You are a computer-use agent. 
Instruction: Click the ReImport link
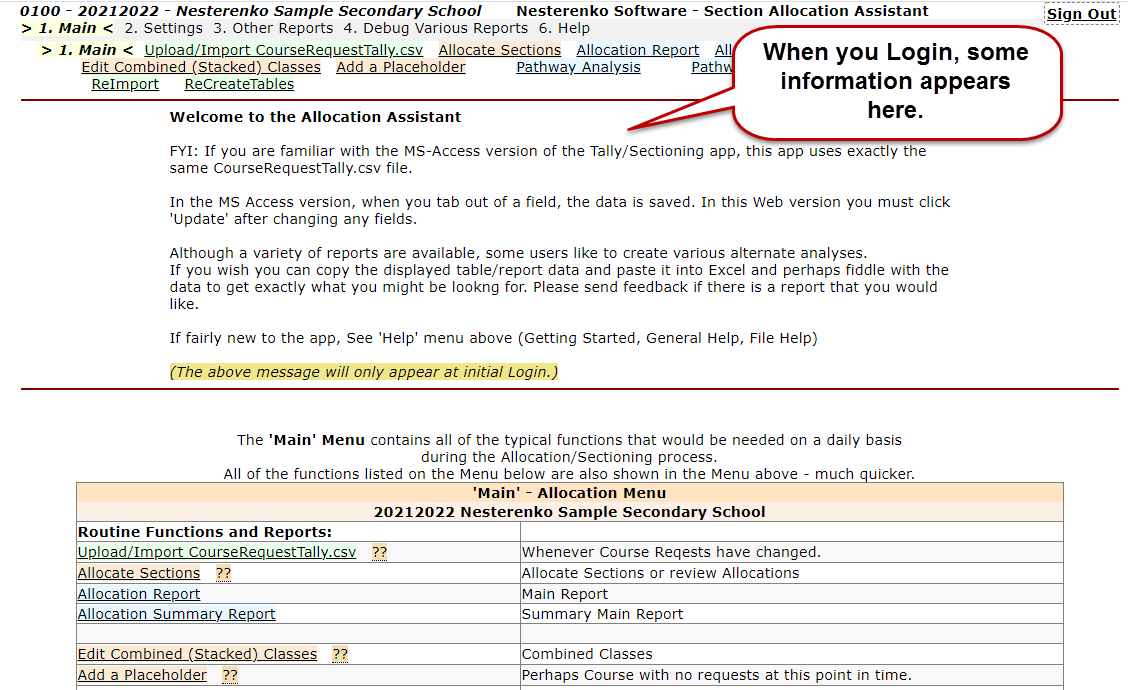(125, 84)
